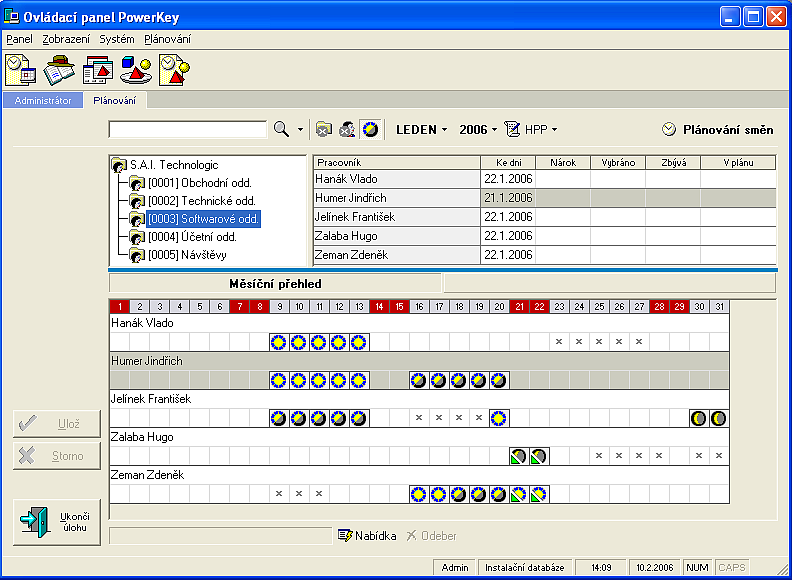This screenshot has width=792, height=580.
Task: Click day 1 in the month header
Action: pos(120,307)
